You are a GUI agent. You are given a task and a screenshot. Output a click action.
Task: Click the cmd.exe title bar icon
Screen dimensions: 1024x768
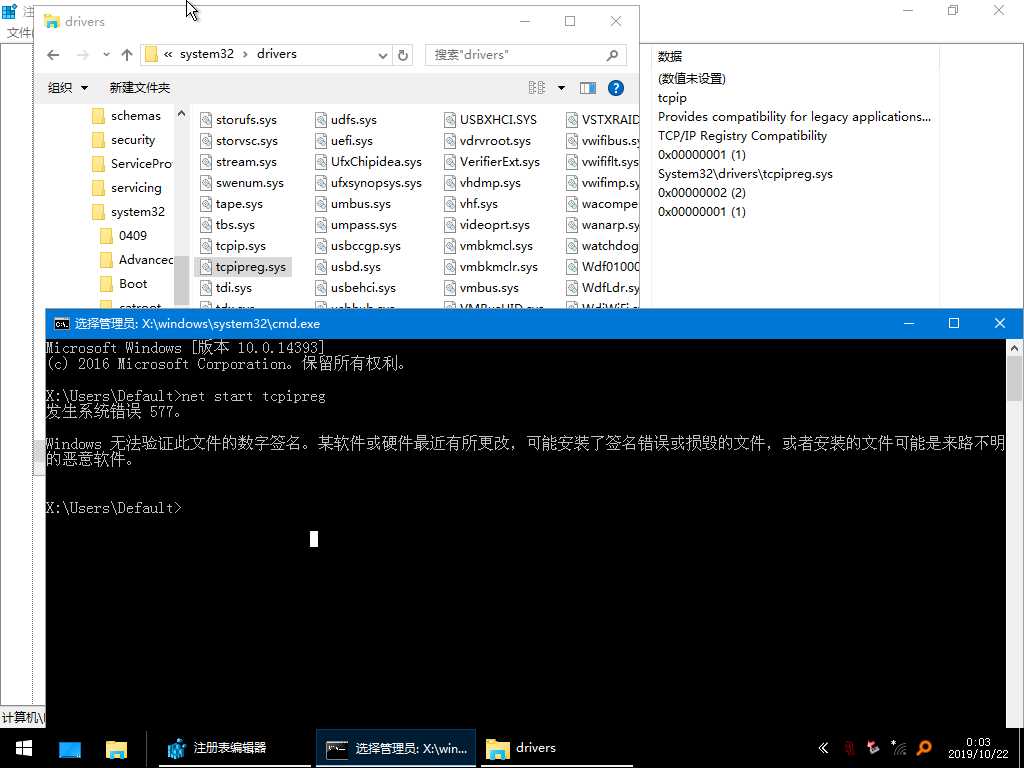[x=62, y=324]
